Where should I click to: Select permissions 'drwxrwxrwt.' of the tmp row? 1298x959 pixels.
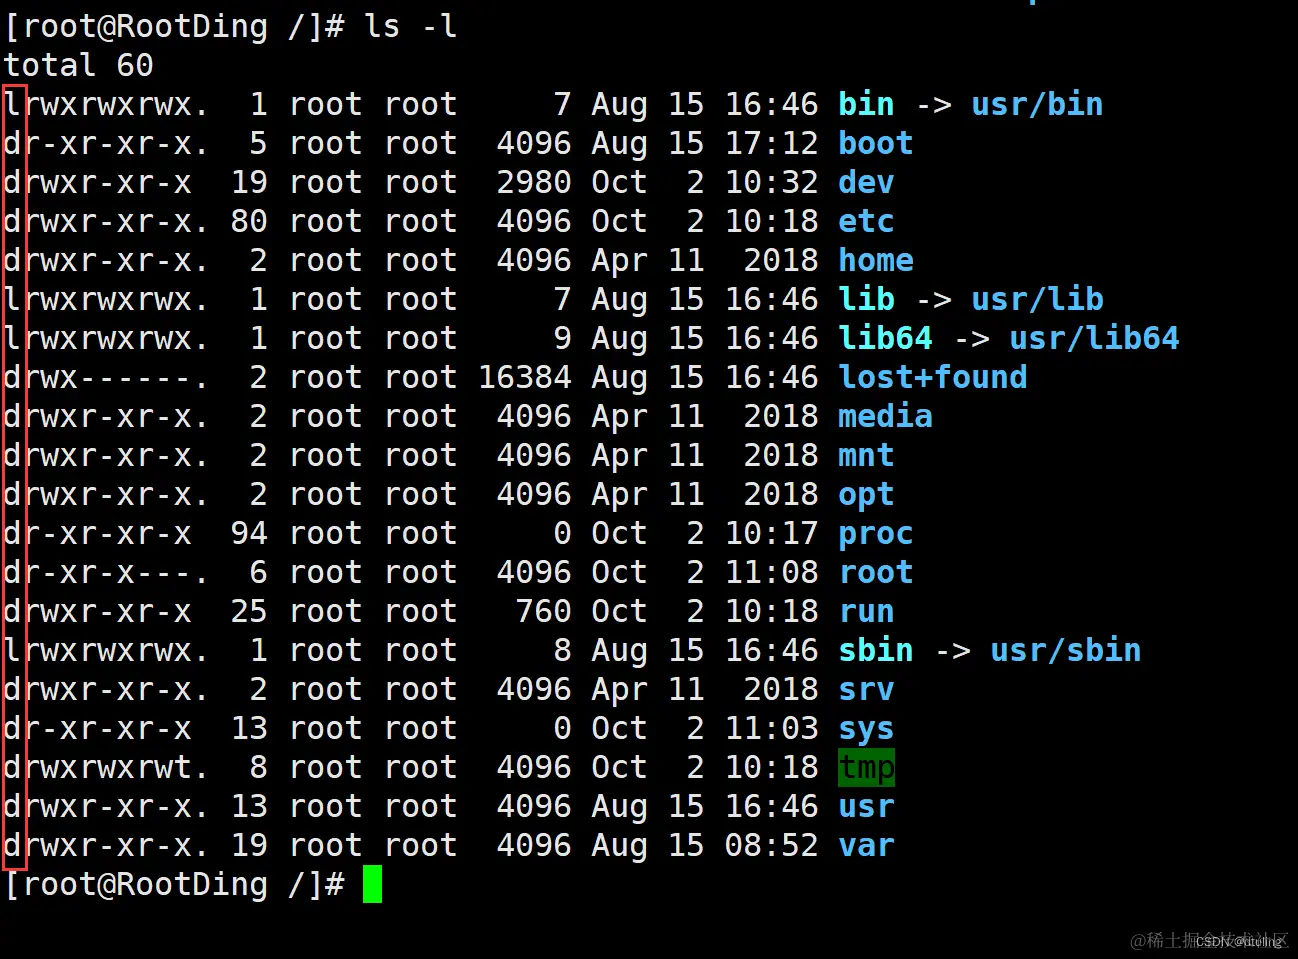pyautogui.click(x=106, y=767)
